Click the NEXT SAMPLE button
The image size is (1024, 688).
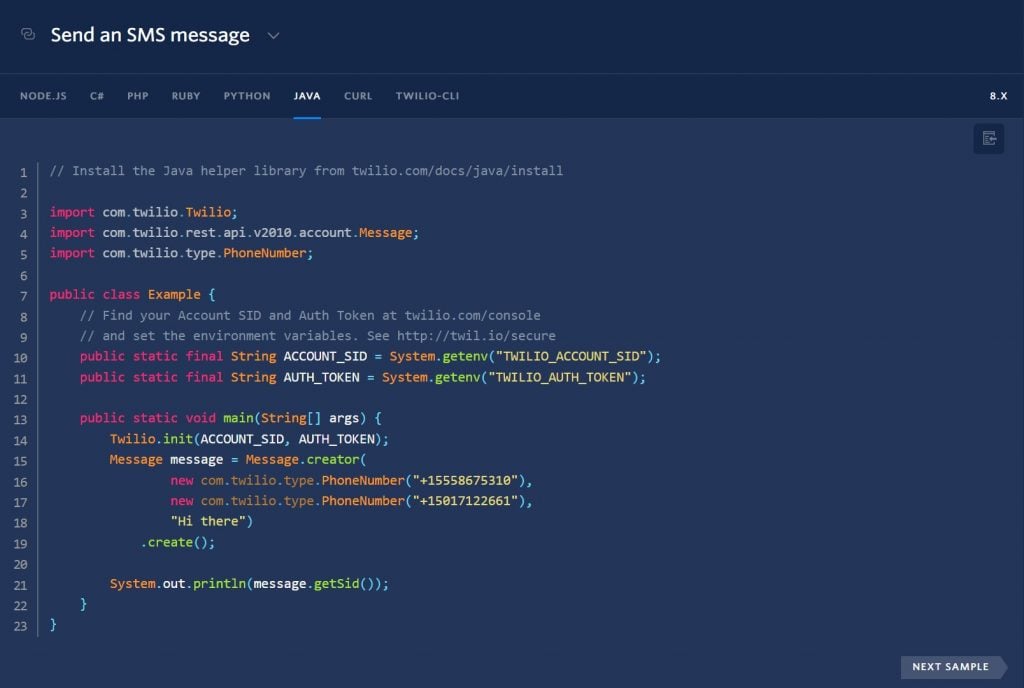[x=948, y=667]
